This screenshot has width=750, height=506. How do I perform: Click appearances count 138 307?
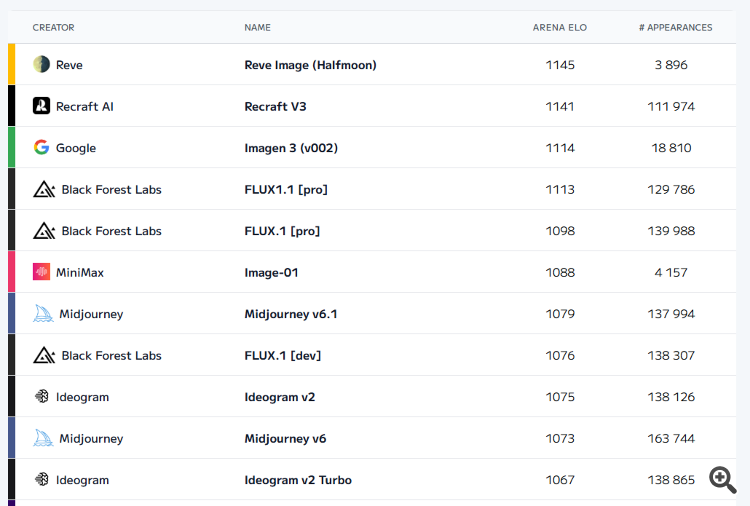[671, 355]
